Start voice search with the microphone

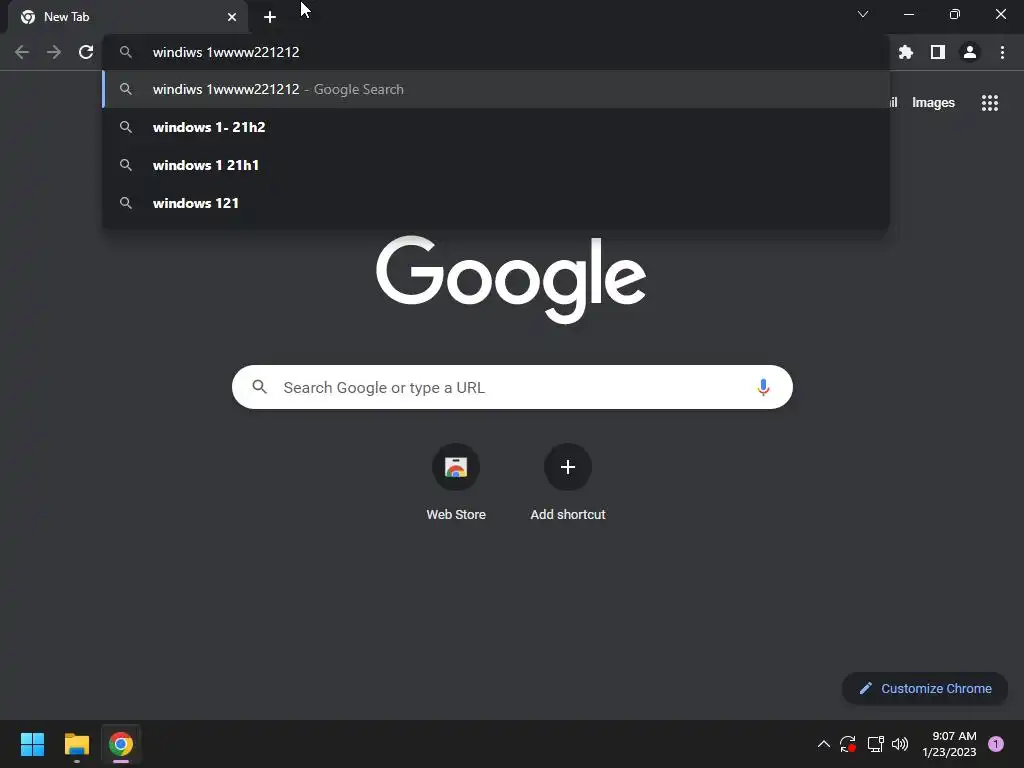[x=763, y=387]
